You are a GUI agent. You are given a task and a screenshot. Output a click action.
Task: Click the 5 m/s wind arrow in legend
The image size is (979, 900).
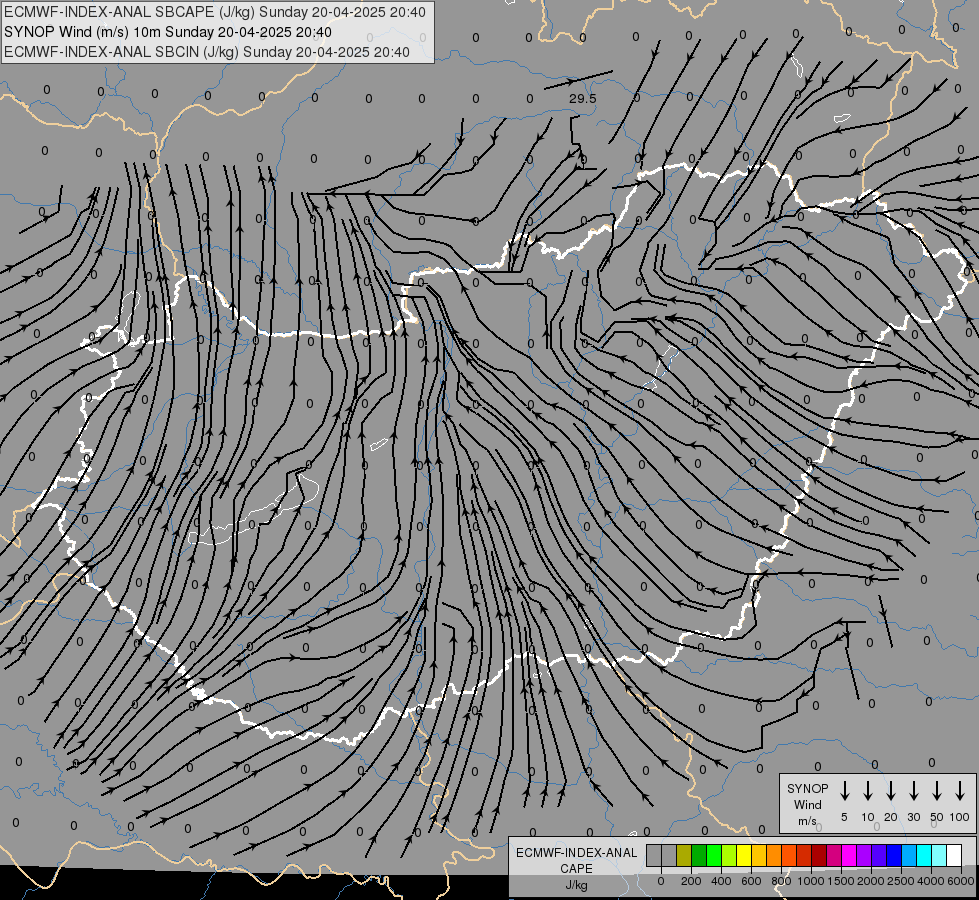(x=844, y=791)
